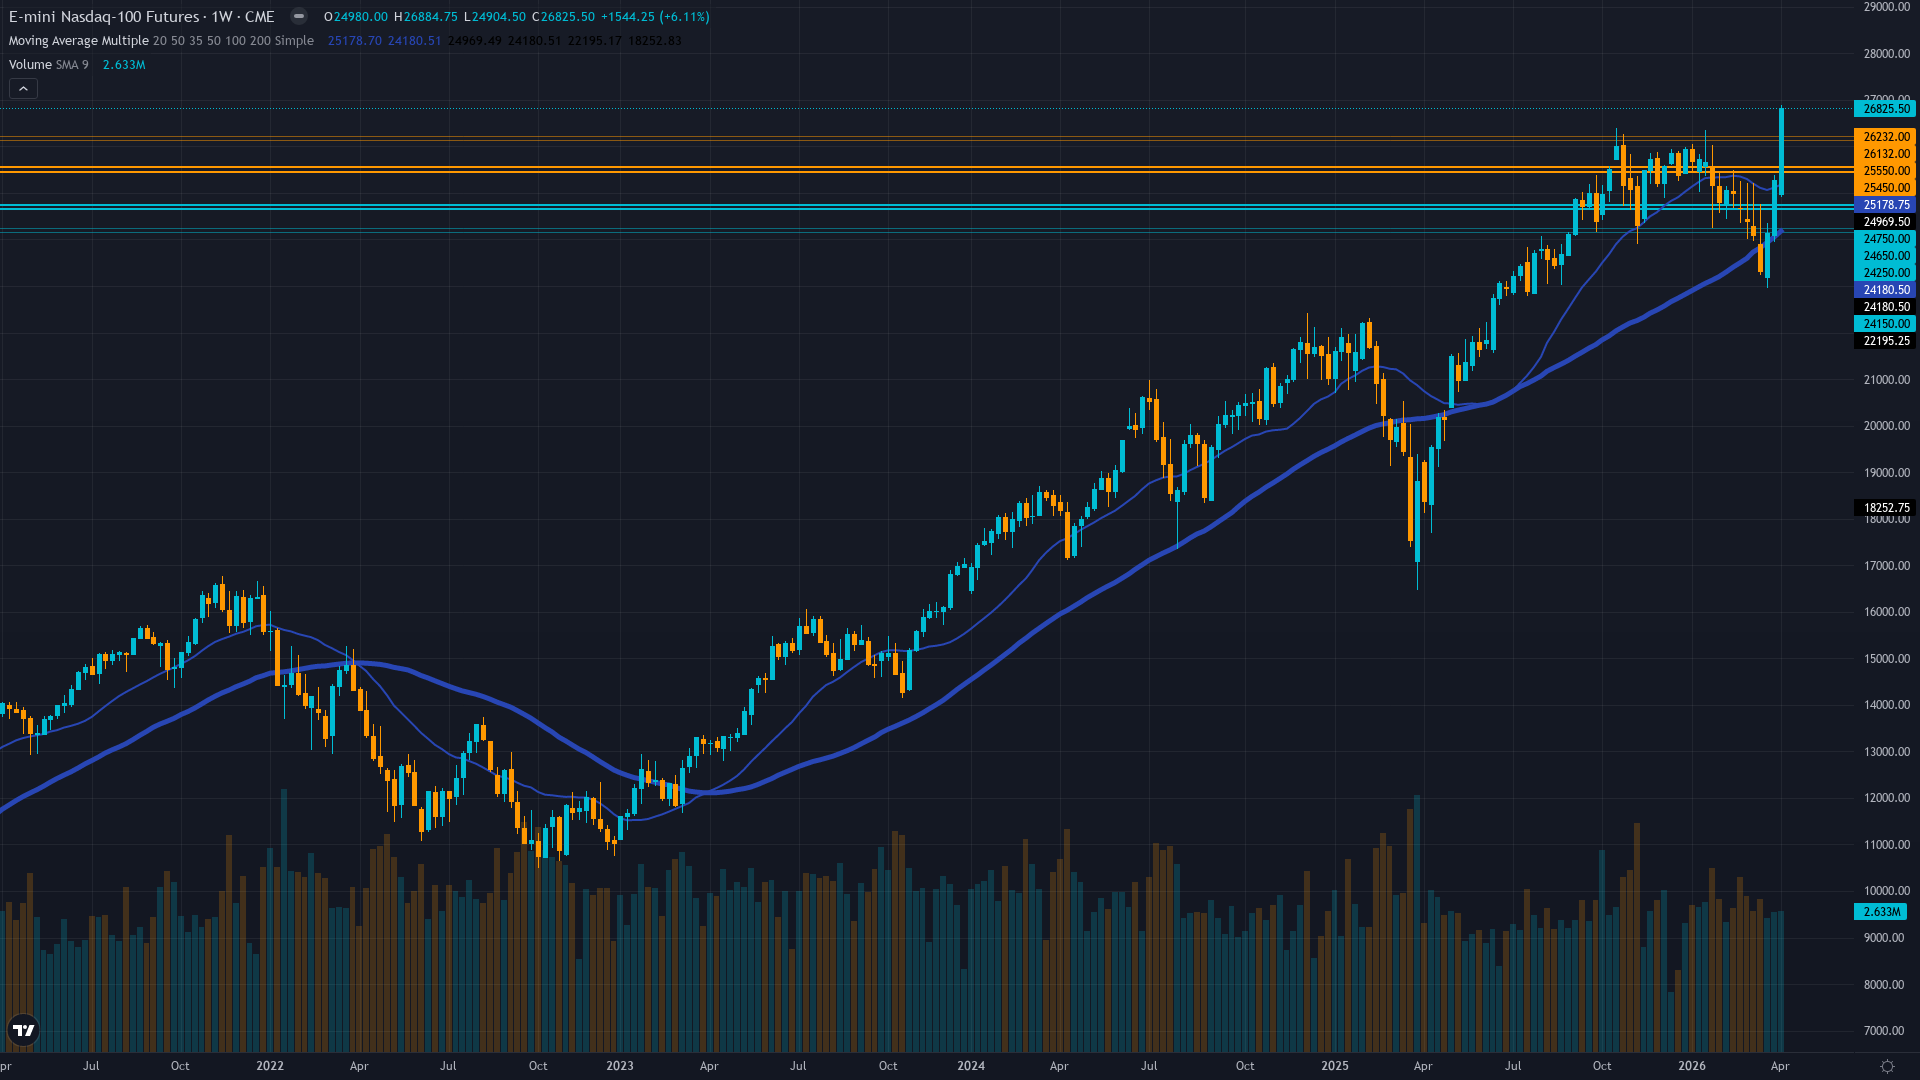Click the 11000.00 price scale label
The height and width of the screenshot is (1080, 1920).
(x=1886, y=845)
